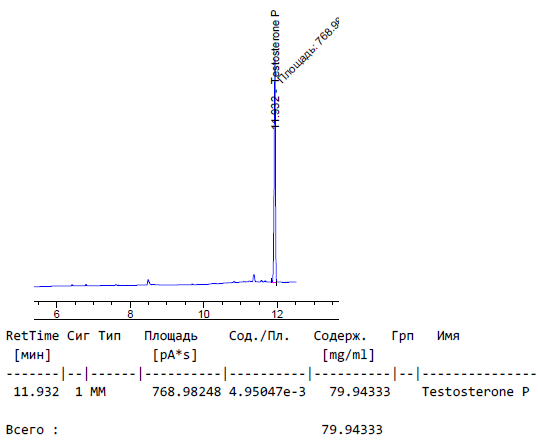Click the Testosterone P name in table
This screenshot has width=538, height=444.
pos(476,392)
